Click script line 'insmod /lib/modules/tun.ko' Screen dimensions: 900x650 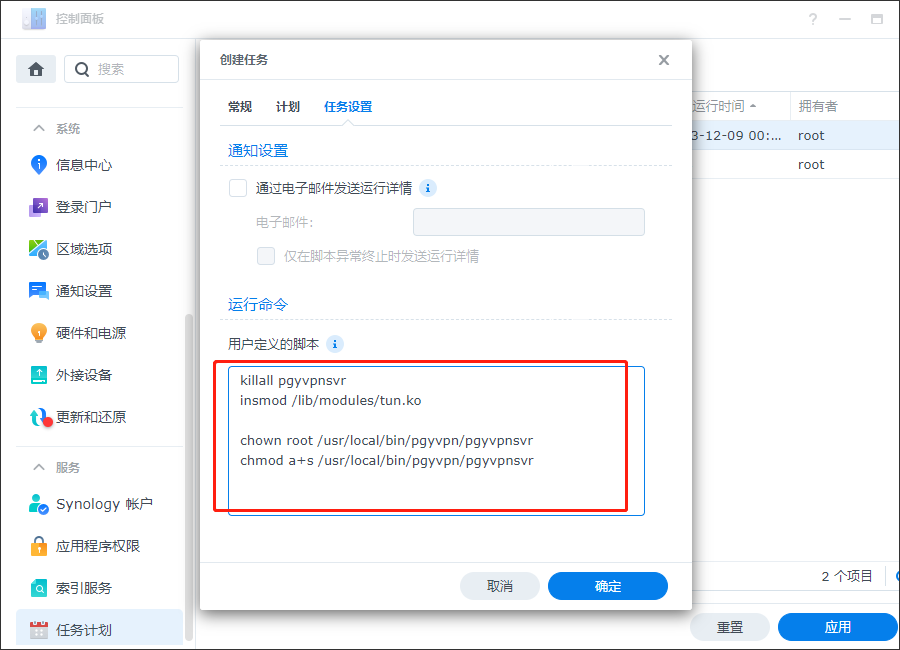[x=331, y=401]
